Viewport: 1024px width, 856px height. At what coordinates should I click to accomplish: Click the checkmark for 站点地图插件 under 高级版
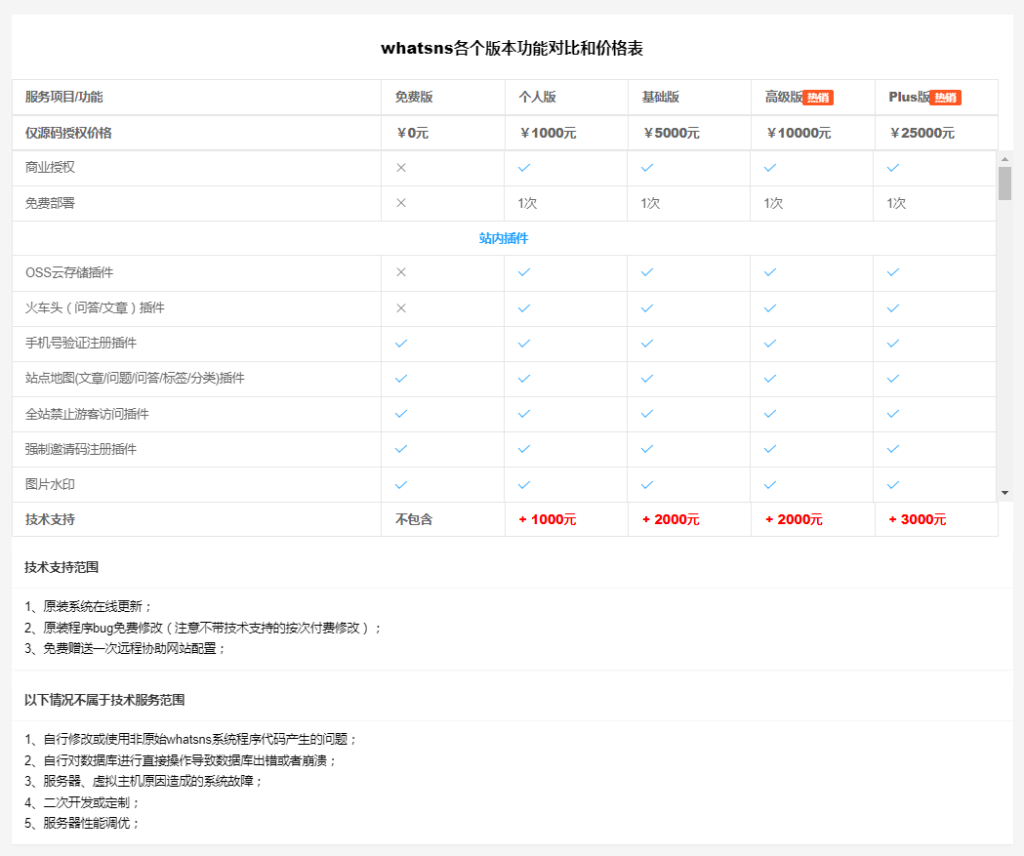click(x=770, y=379)
